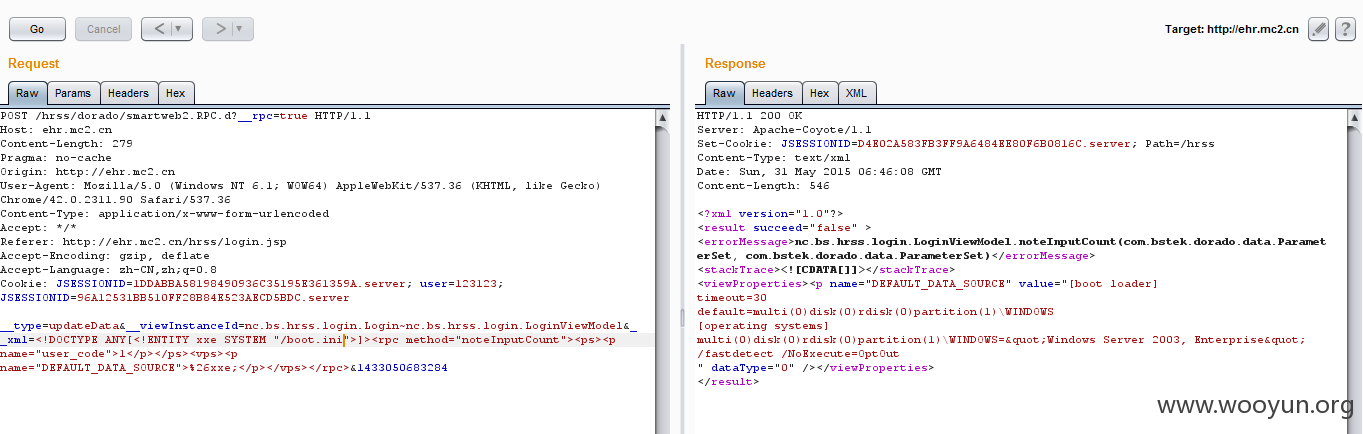Click the User-Agent: Mozilla/5.0 line
Screen dimensions: 1363x434
(x=300, y=186)
